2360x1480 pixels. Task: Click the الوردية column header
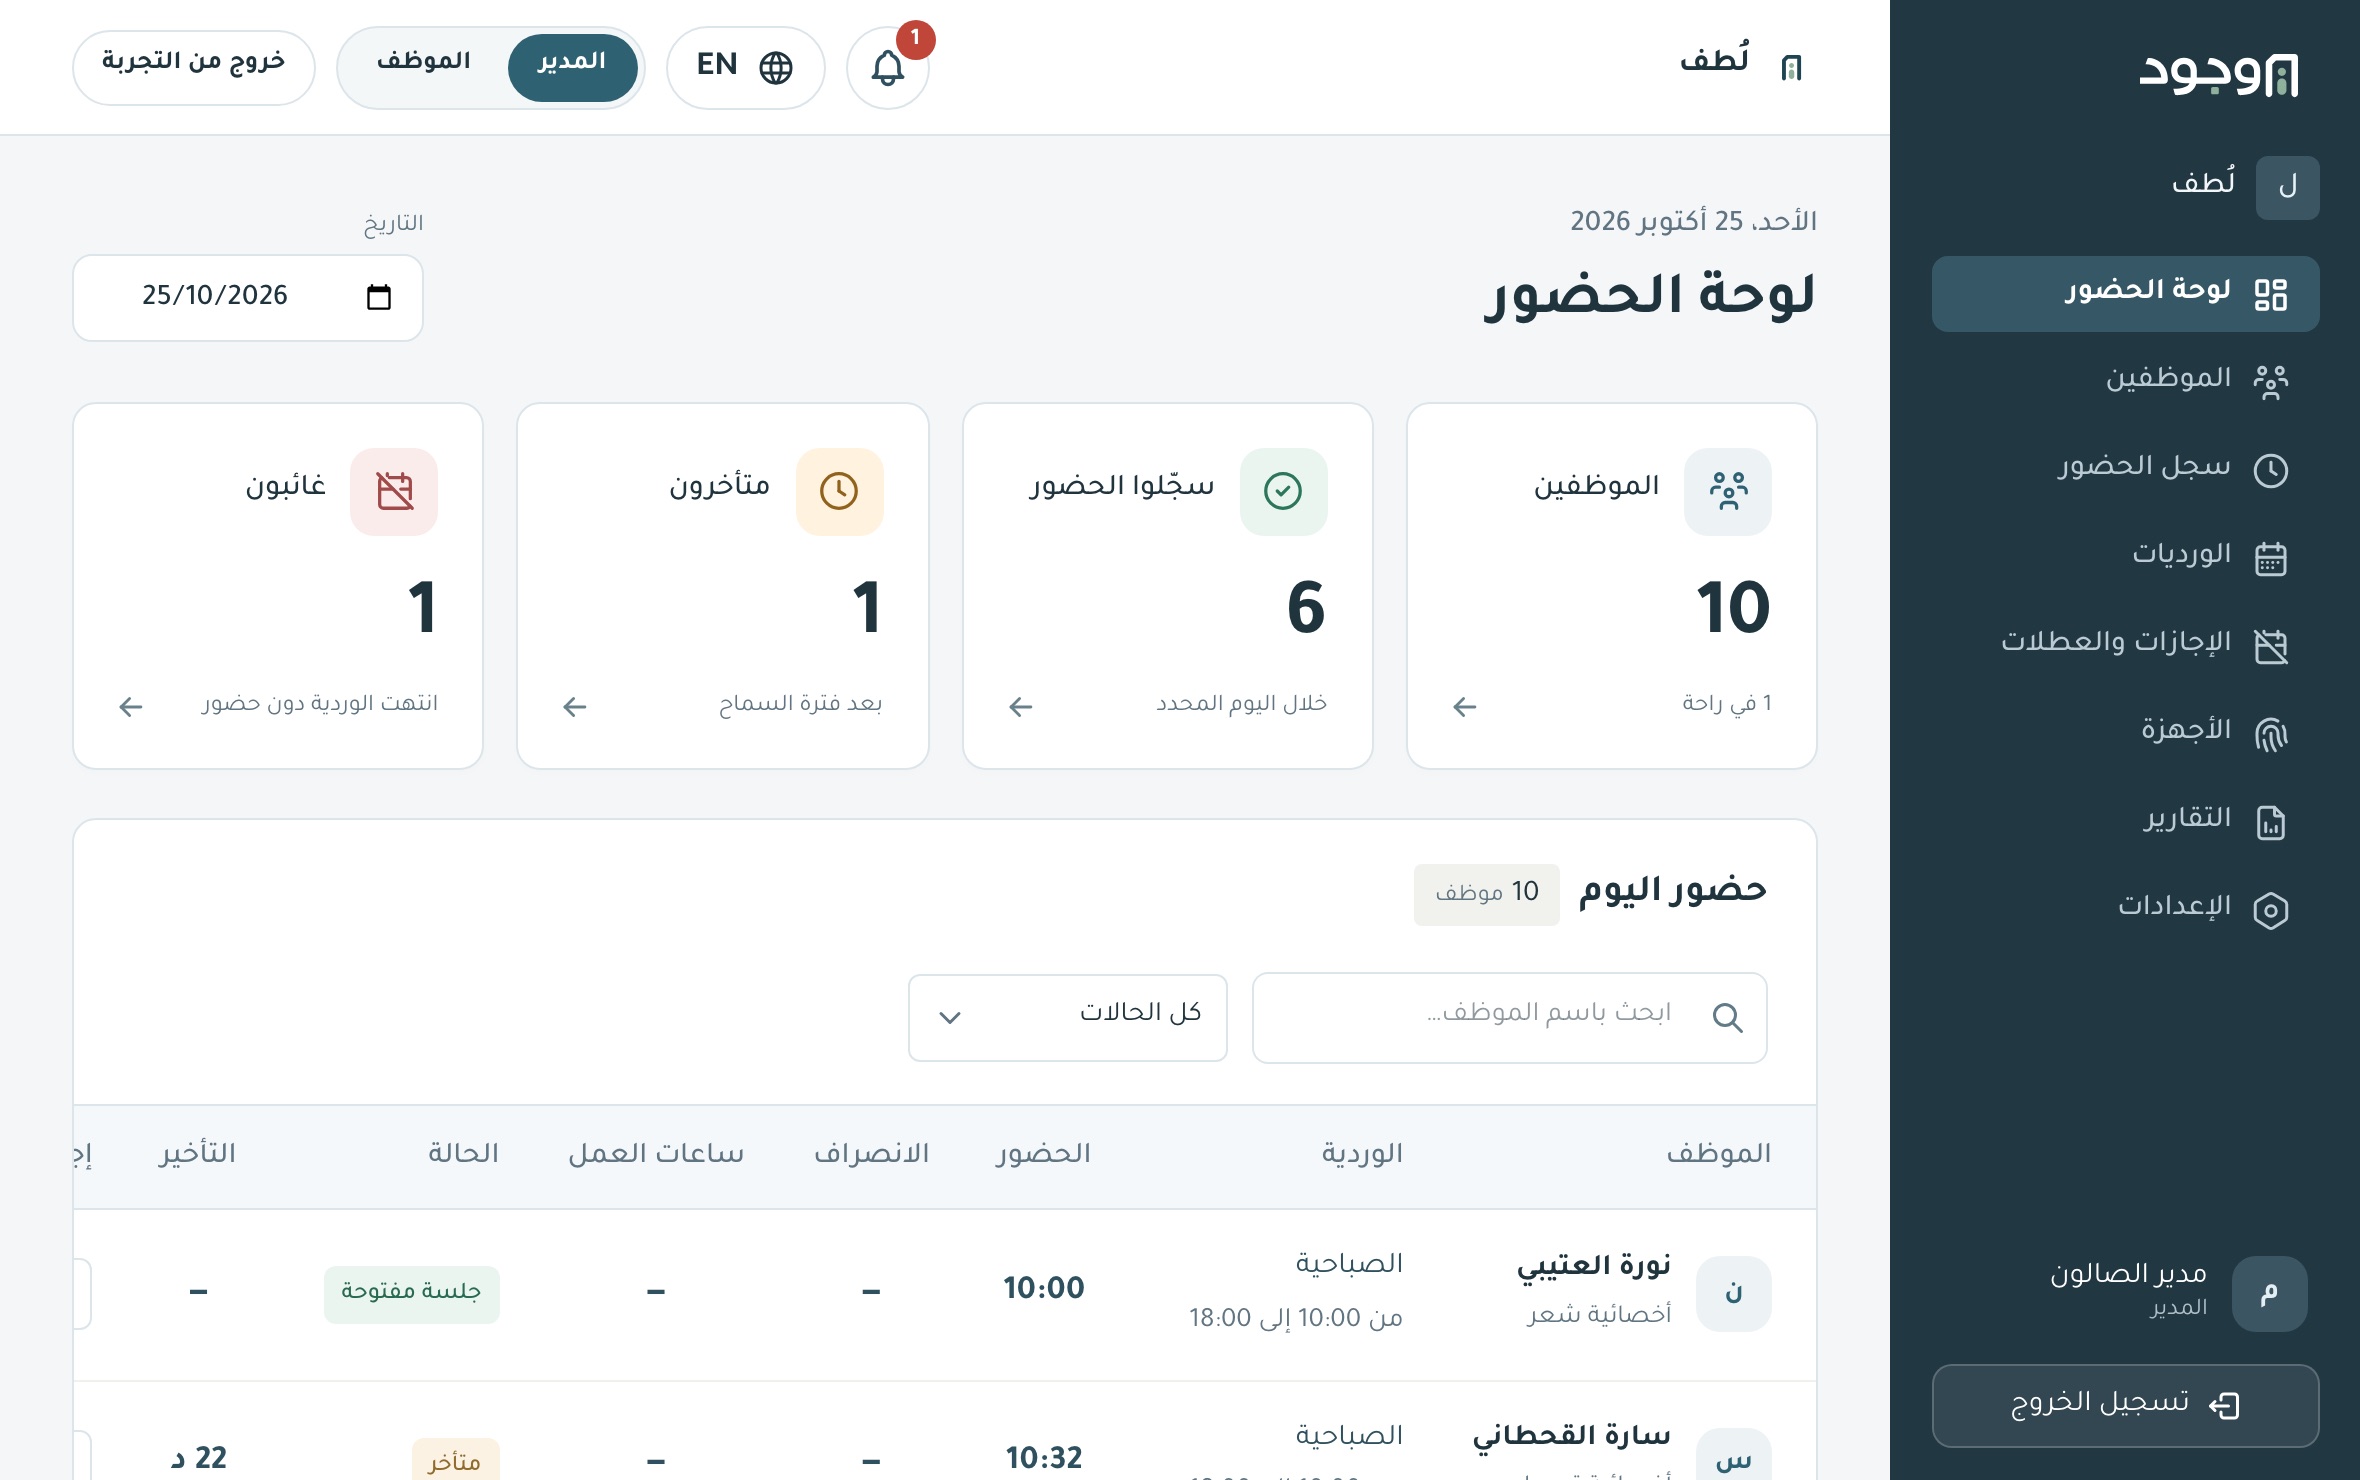click(1362, 1154)
